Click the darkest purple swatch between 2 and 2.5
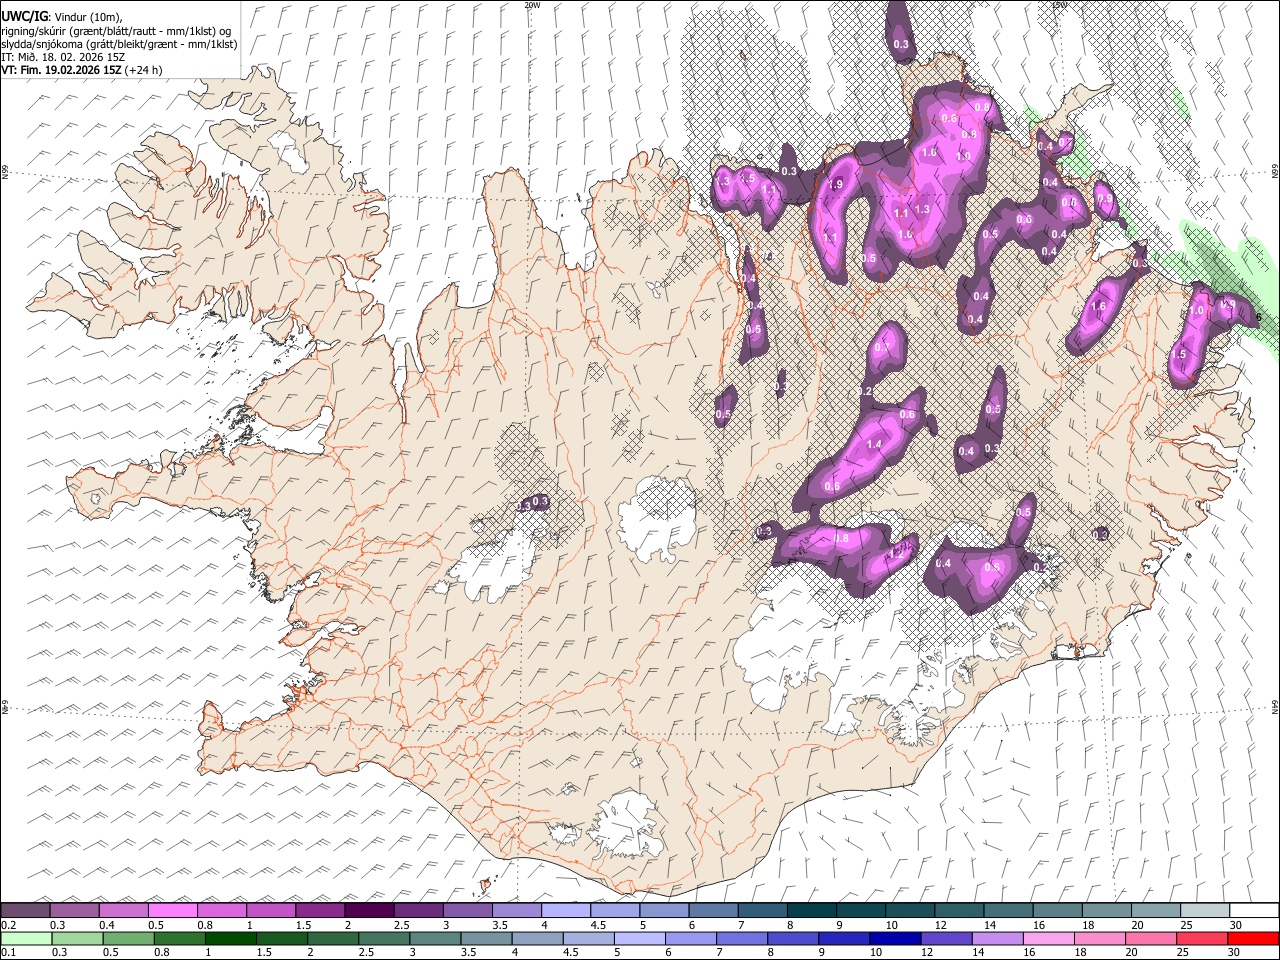 pos(369,911)
